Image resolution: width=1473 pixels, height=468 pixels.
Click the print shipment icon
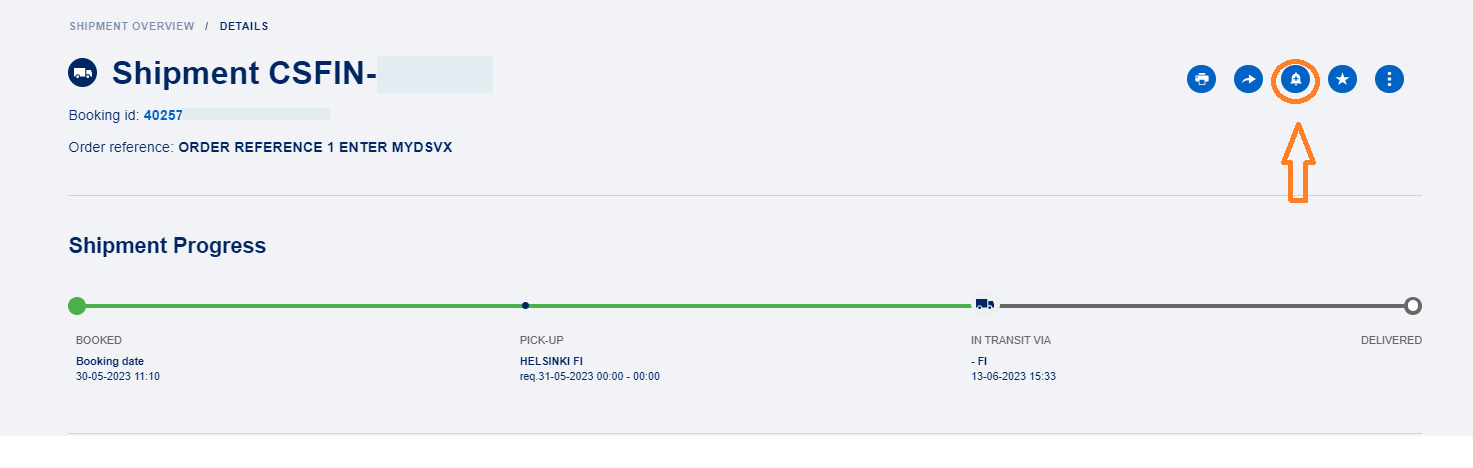1201,79
